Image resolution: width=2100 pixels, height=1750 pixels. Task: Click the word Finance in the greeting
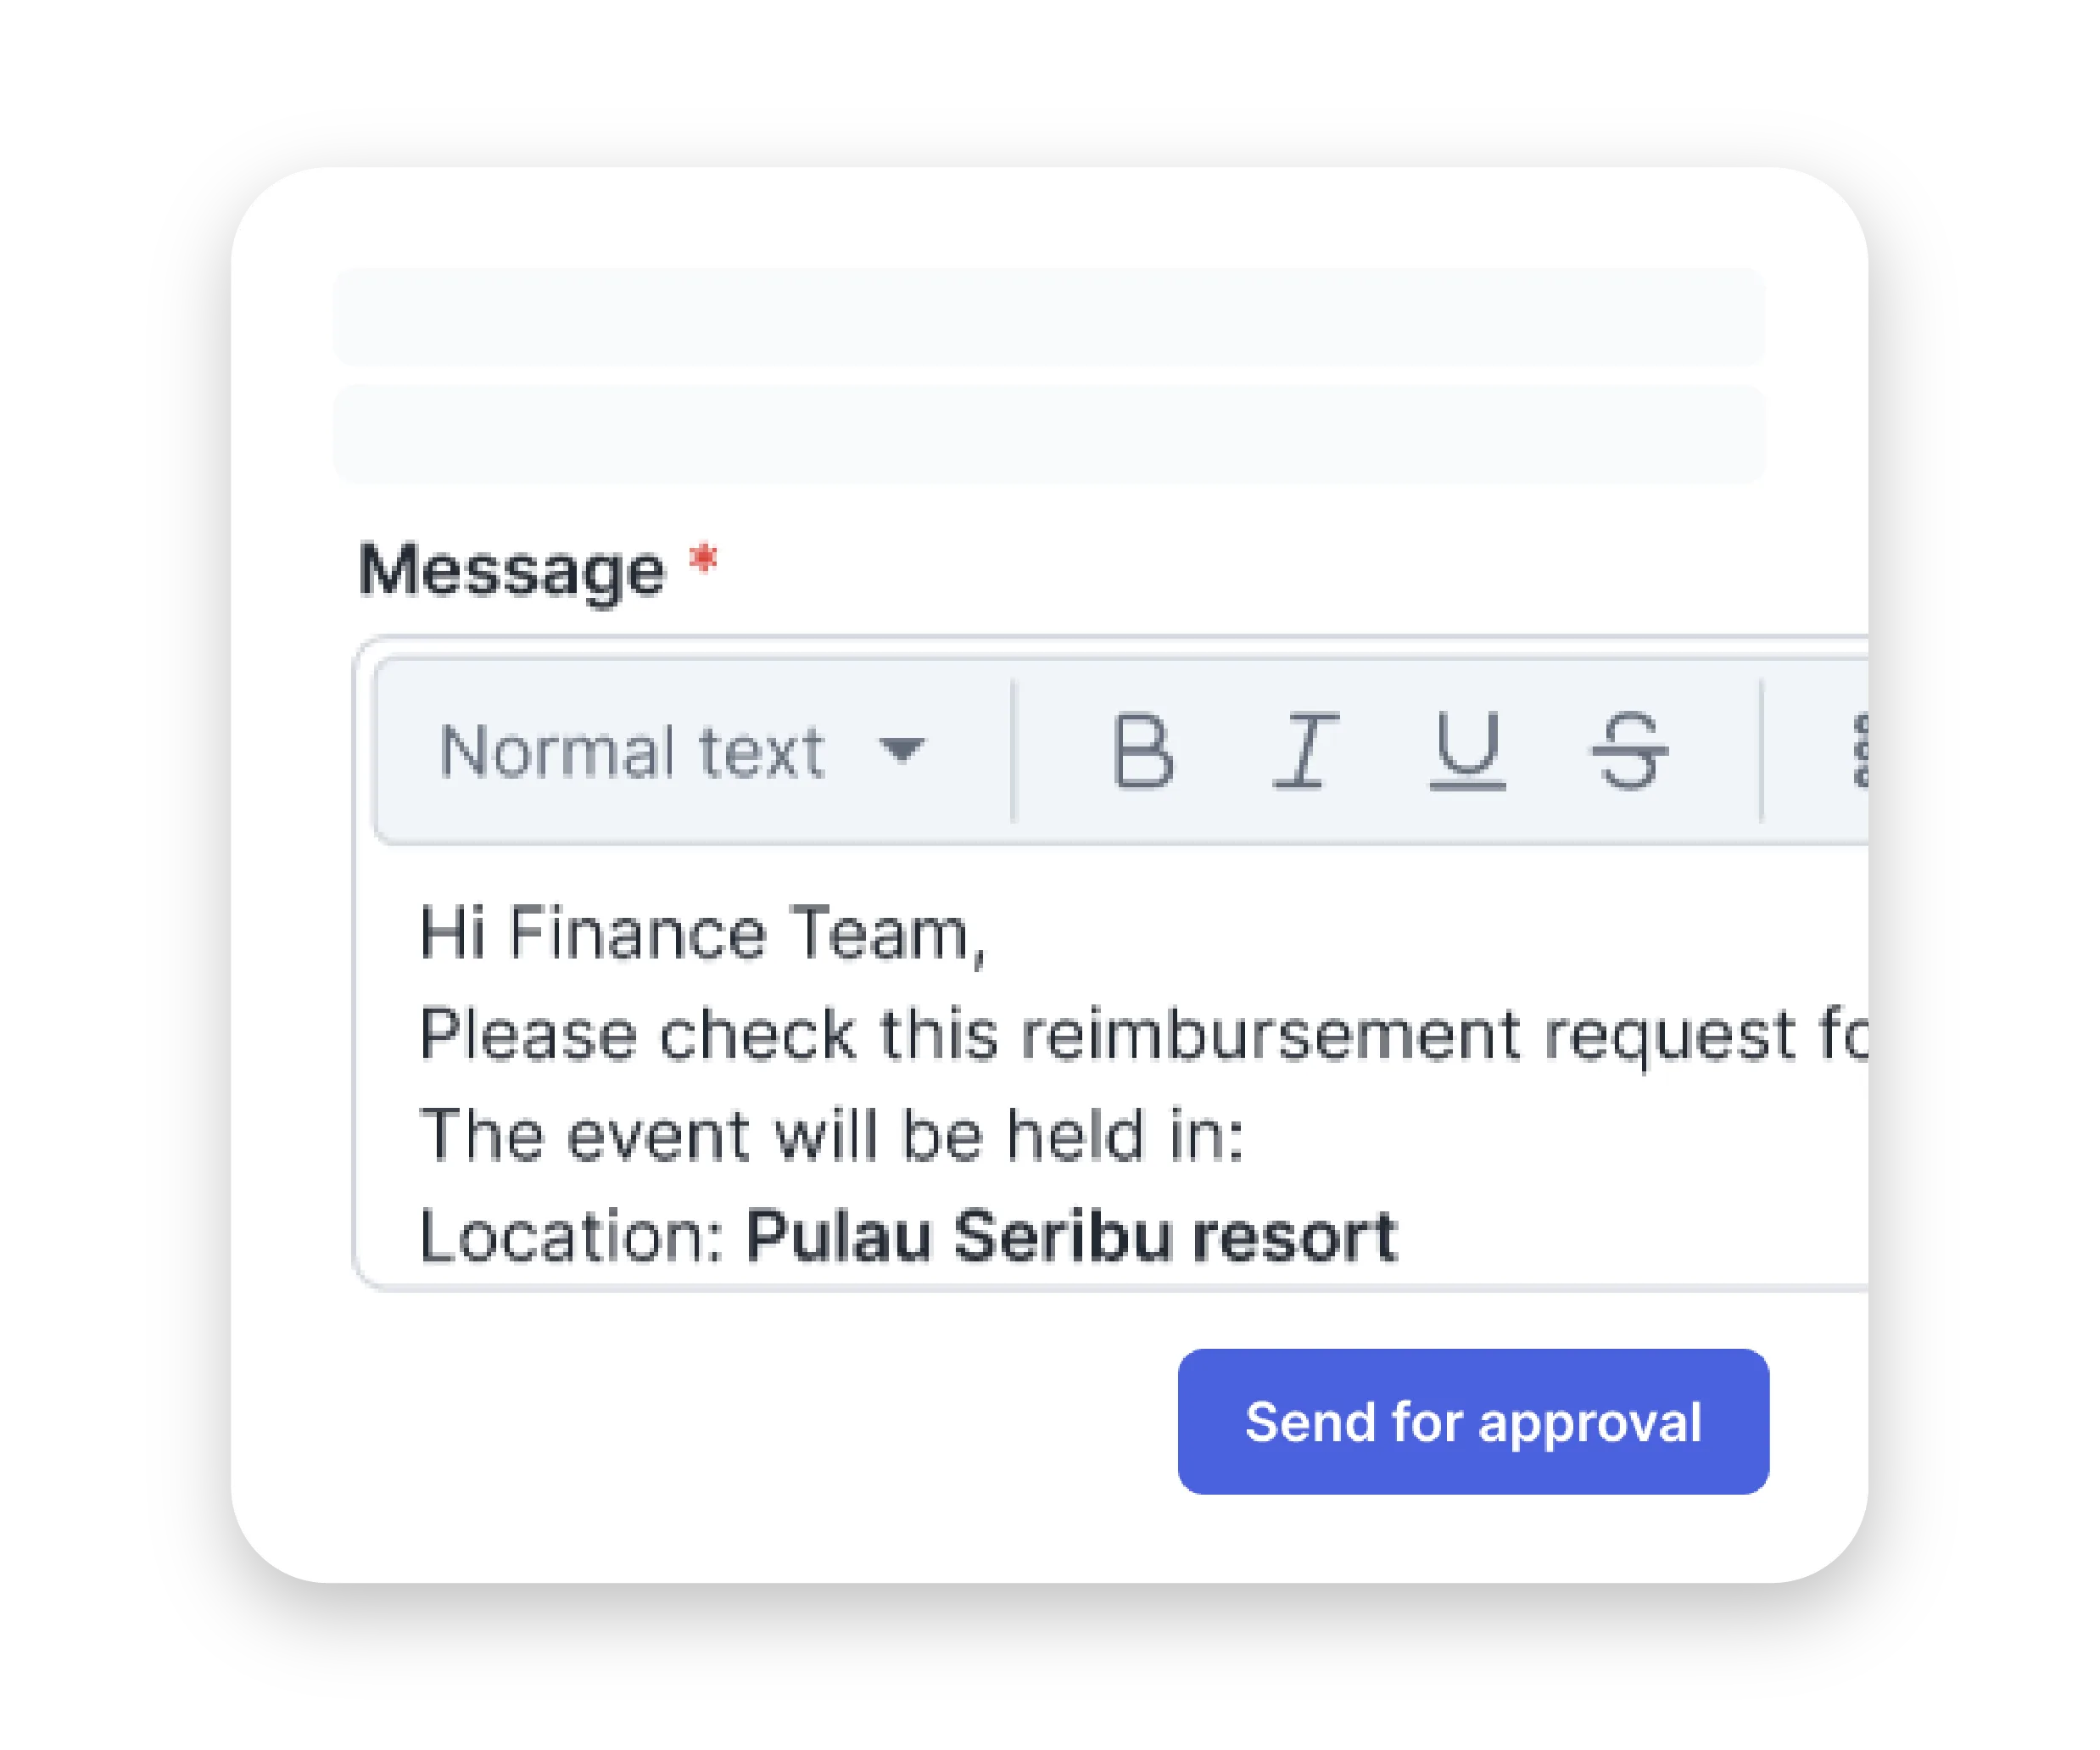click(x=638, y=933)
